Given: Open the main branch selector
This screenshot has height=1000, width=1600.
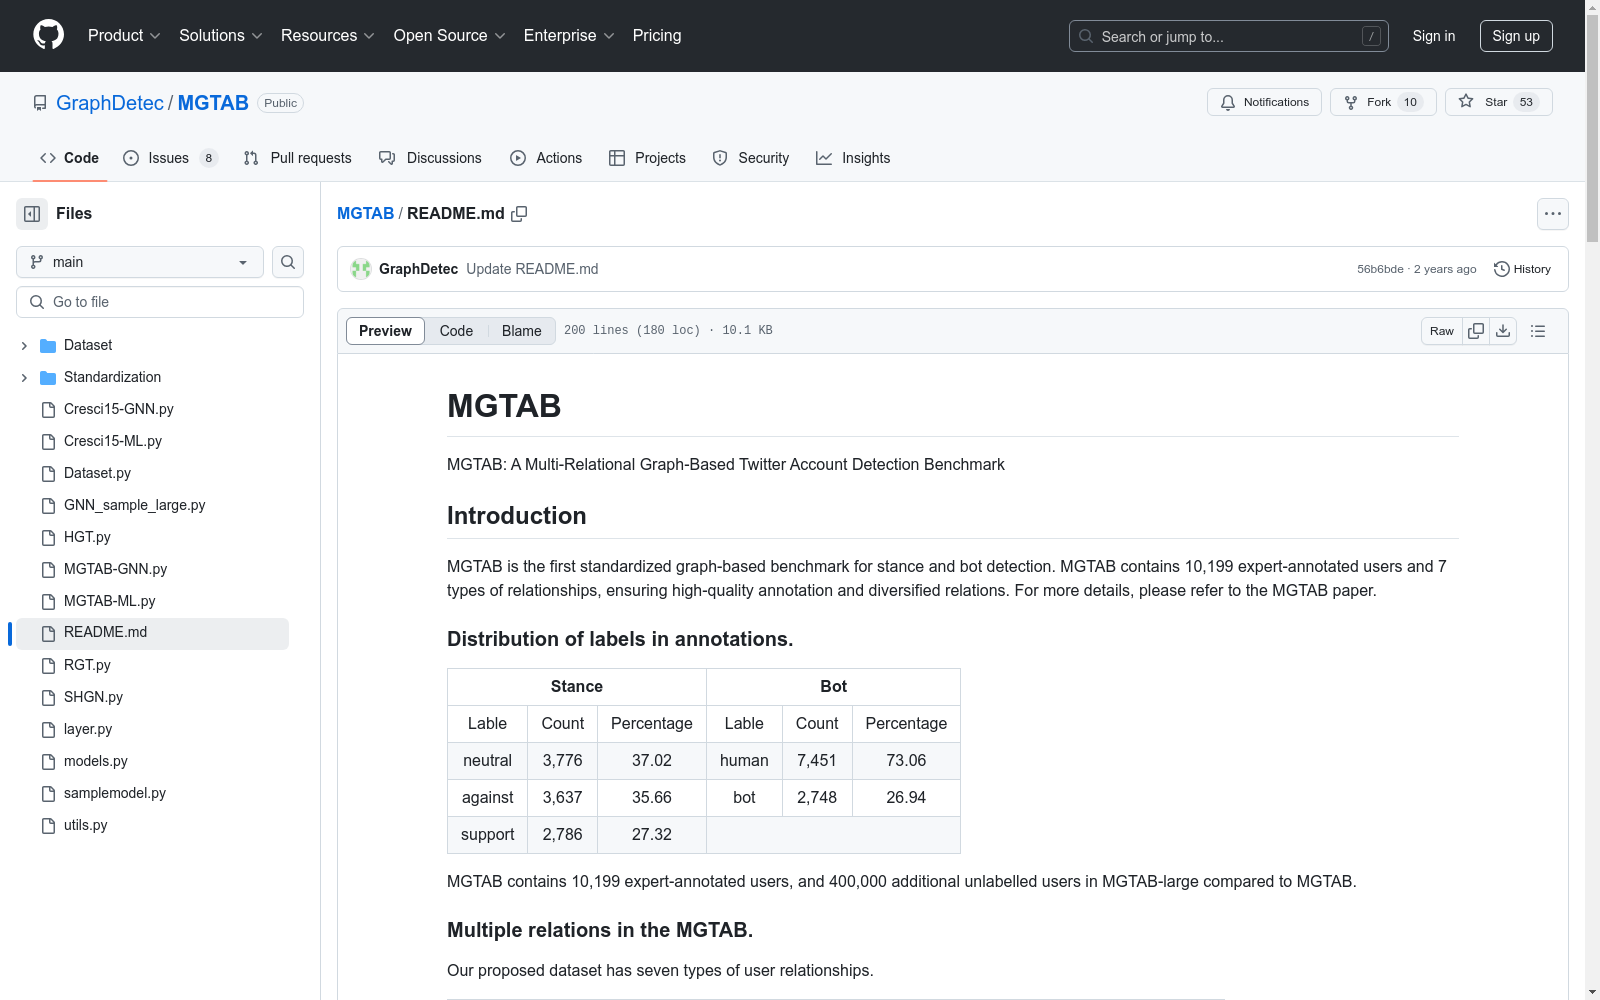Looking at the screenshot, I should tap(139, 262).
